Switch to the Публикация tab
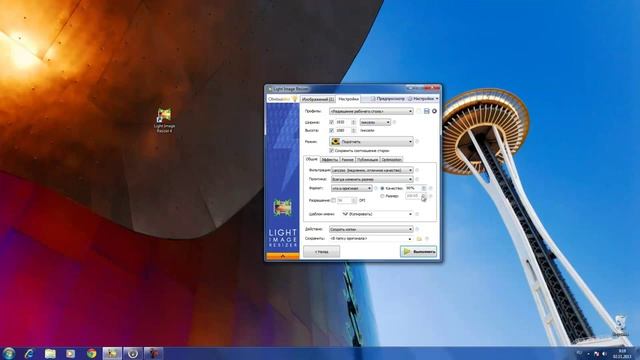Screen dimensions: 640x360 368,160
